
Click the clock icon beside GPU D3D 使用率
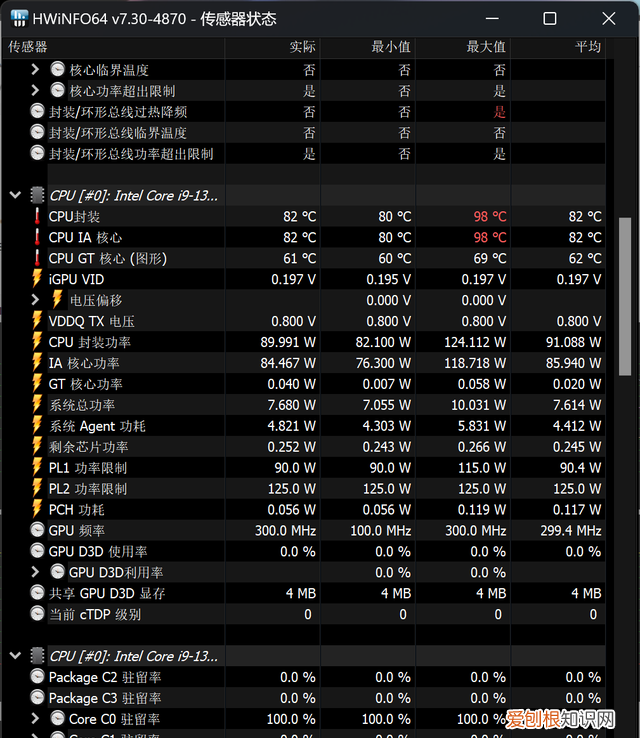tap(37, 551)
